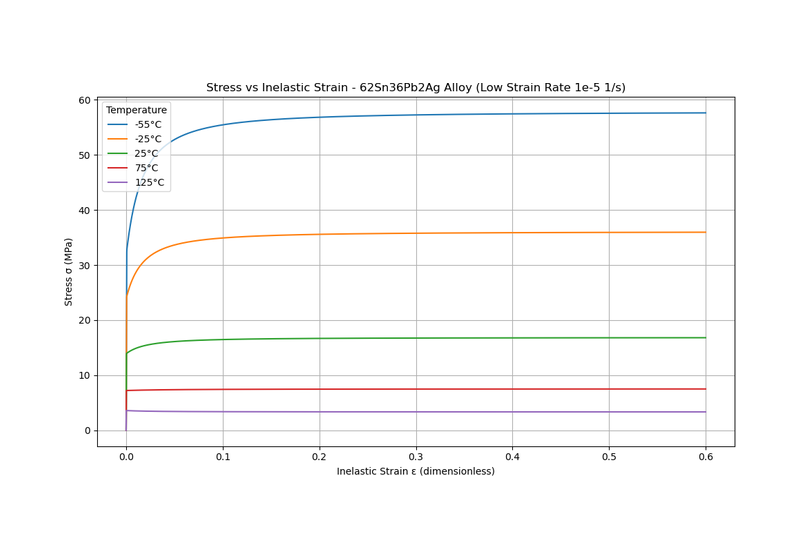The image size is (800, 560).
Task: Click the 'Stress σ (MPa)' y-axis label
Action: [68, 272]
